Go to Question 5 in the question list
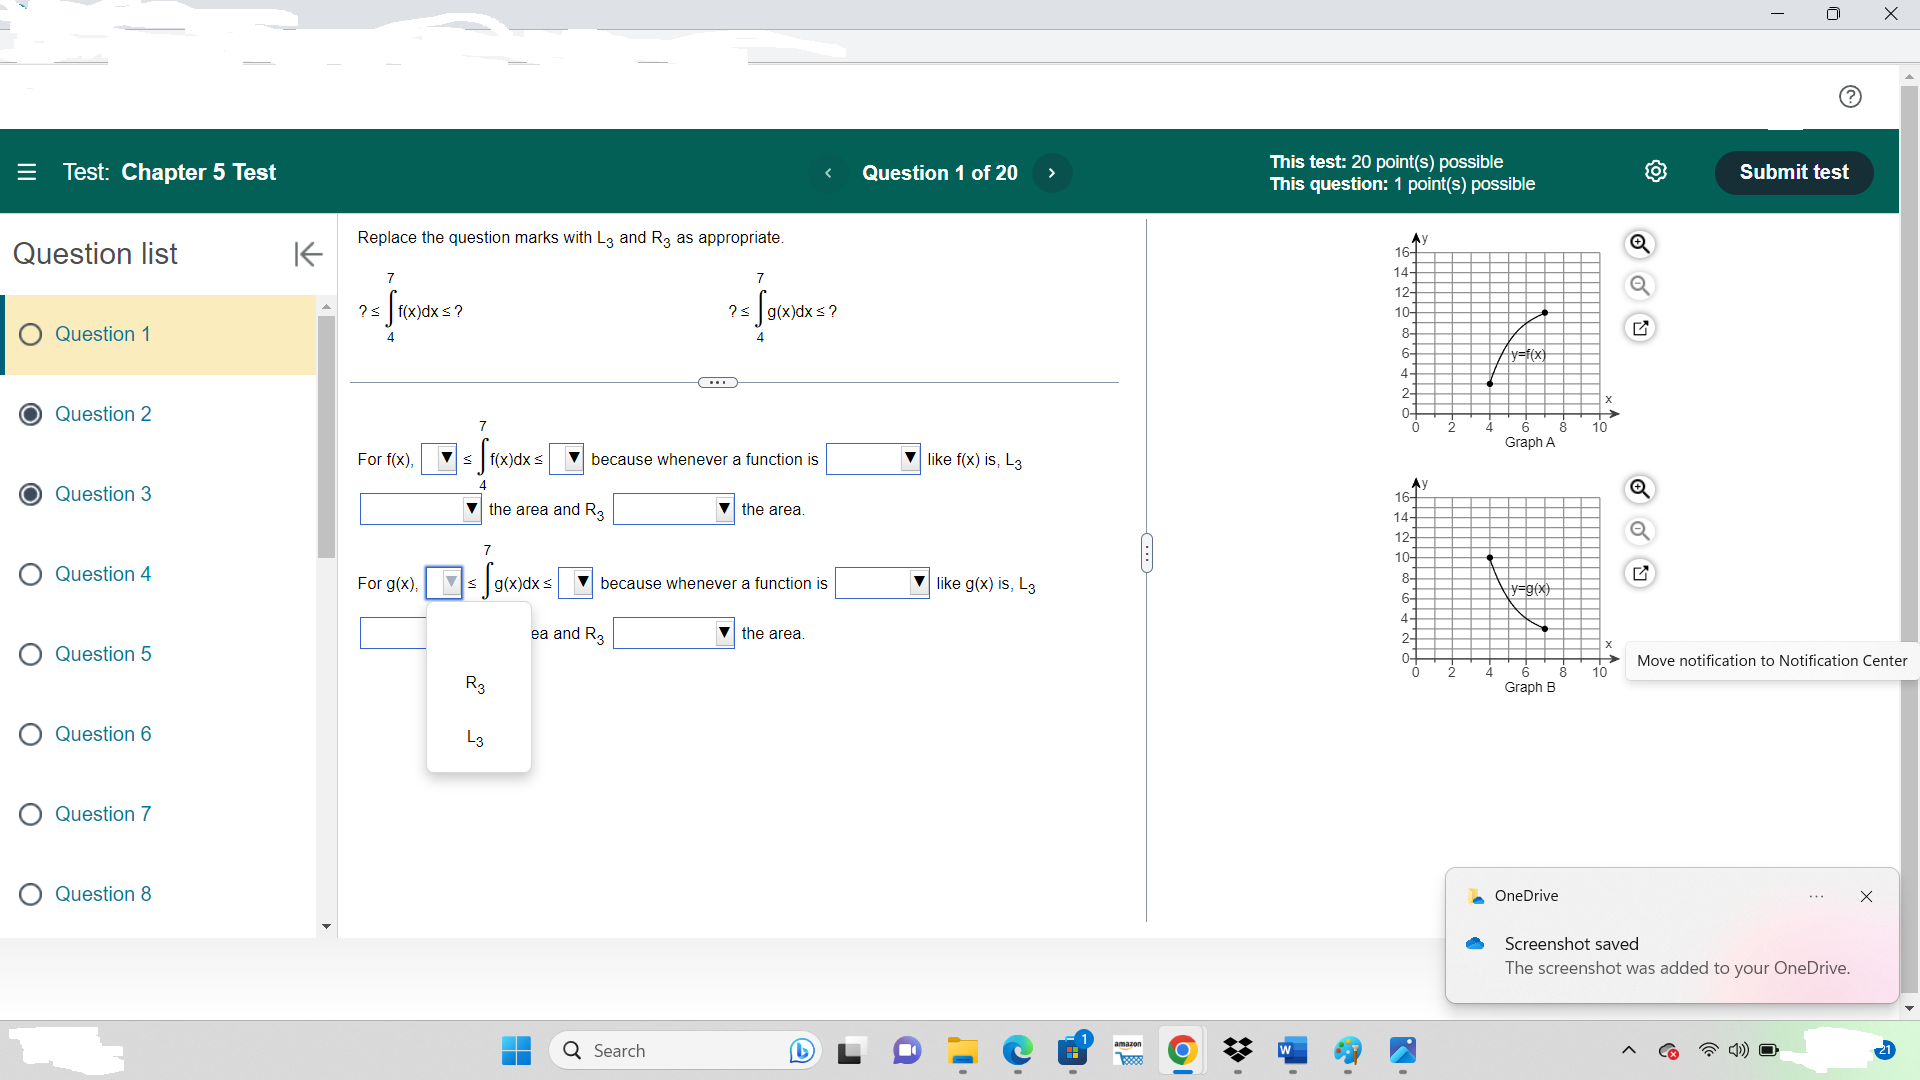This screenshot has width=1920, height=1080. [104, 654]
